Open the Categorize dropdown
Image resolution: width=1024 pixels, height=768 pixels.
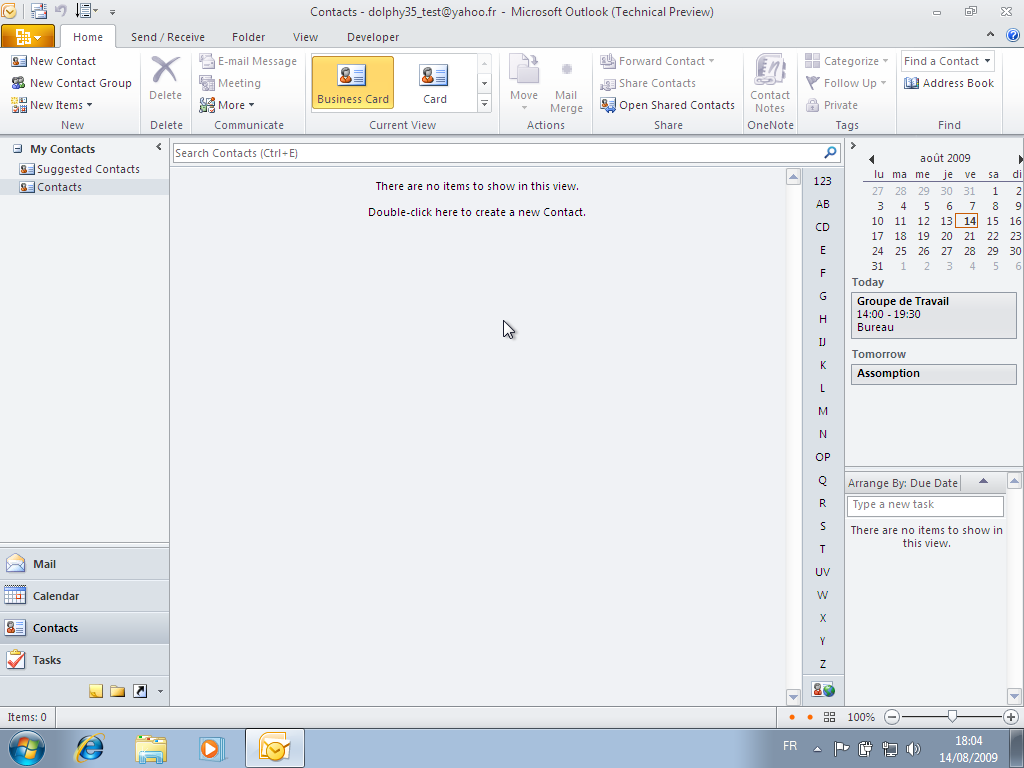[846, 61]
